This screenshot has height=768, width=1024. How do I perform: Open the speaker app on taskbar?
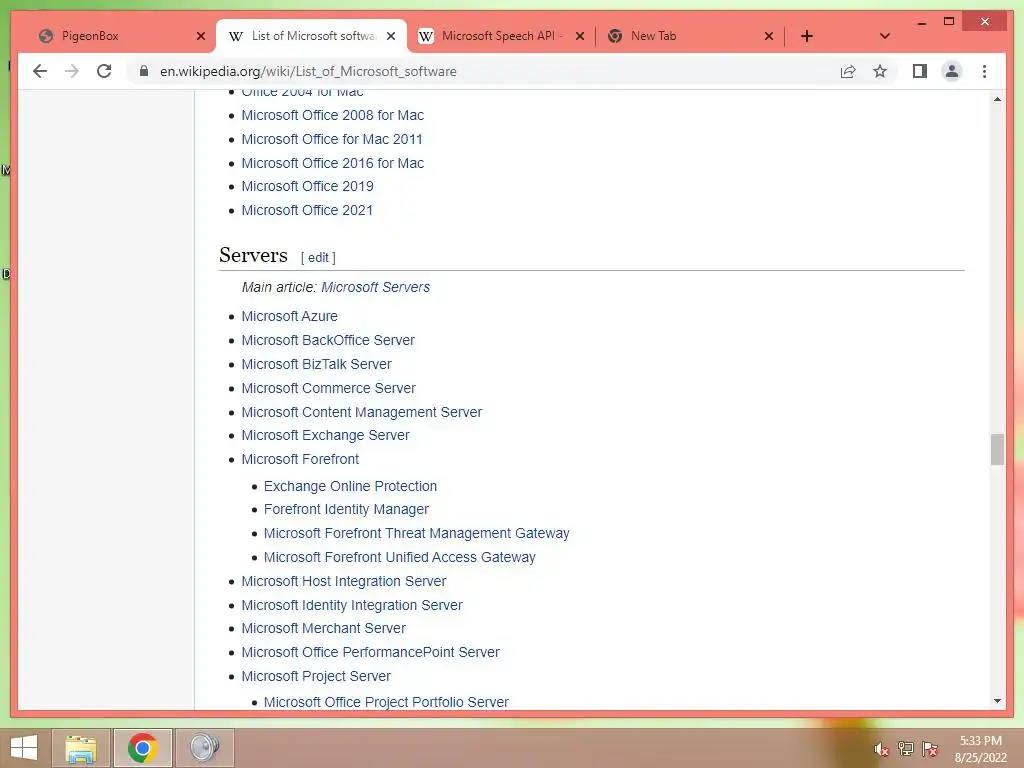click(x=204, y=748)
